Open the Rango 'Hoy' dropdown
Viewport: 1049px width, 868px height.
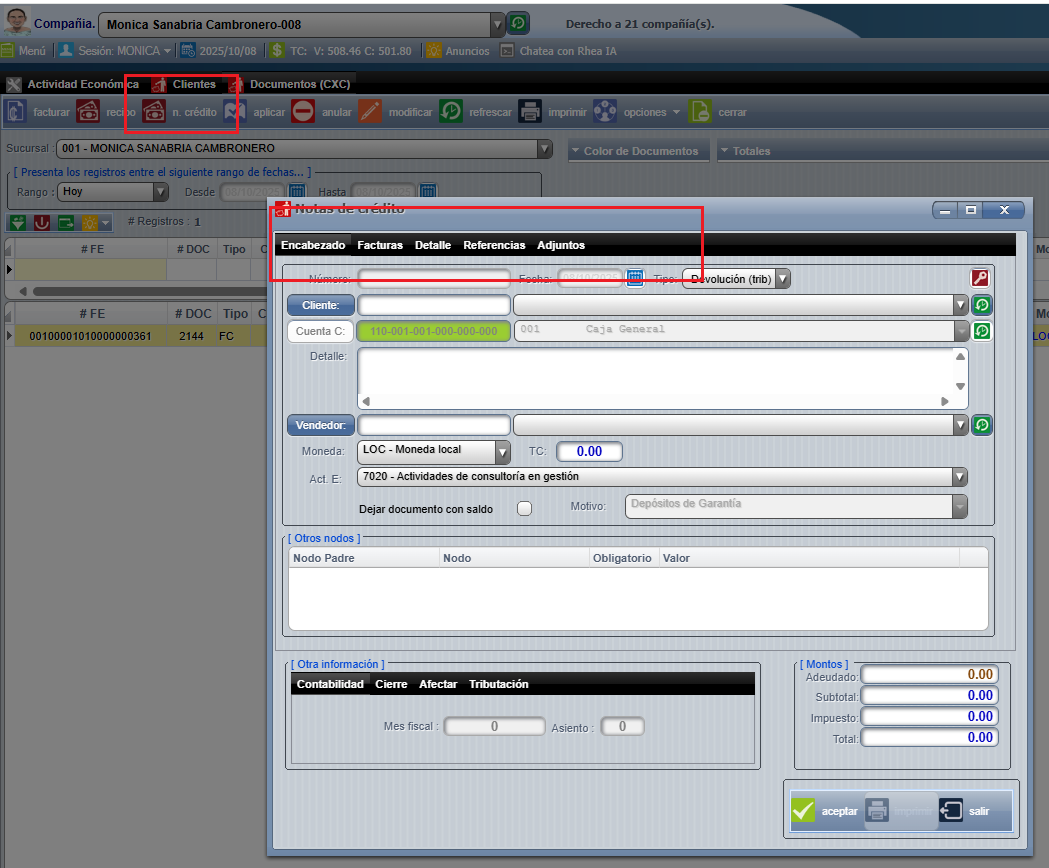[x=160, y=191]
